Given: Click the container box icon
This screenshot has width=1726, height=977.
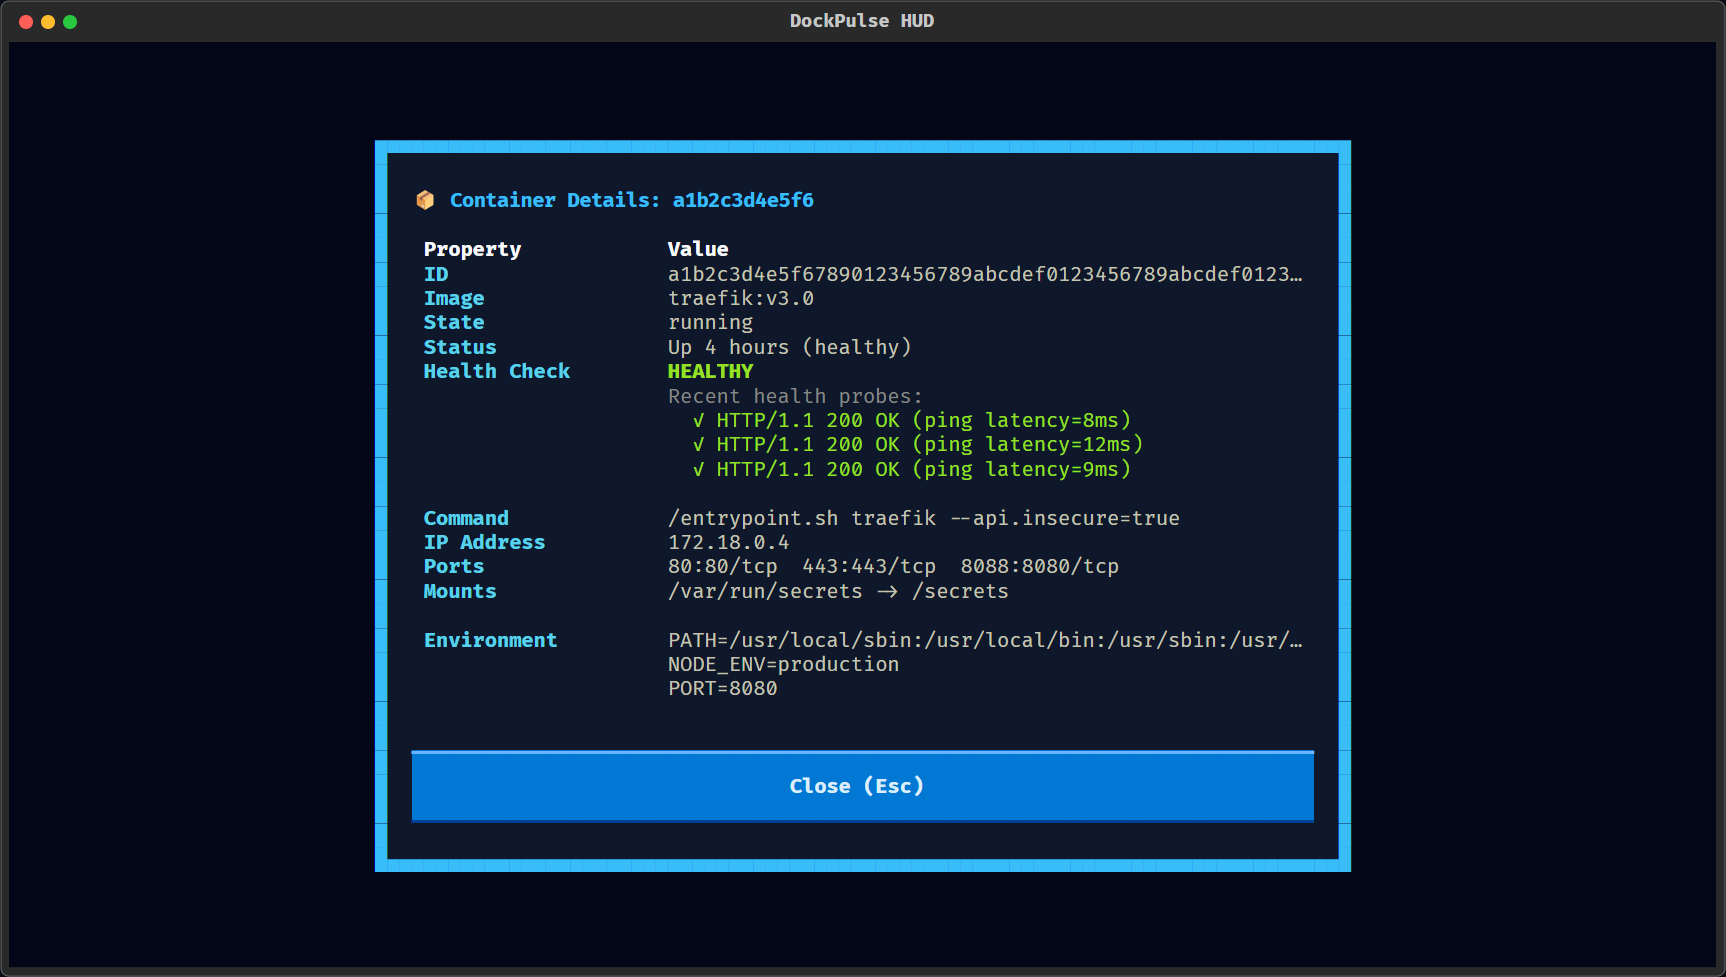Looking at the screenshot, I should click(x=425, y=200).
